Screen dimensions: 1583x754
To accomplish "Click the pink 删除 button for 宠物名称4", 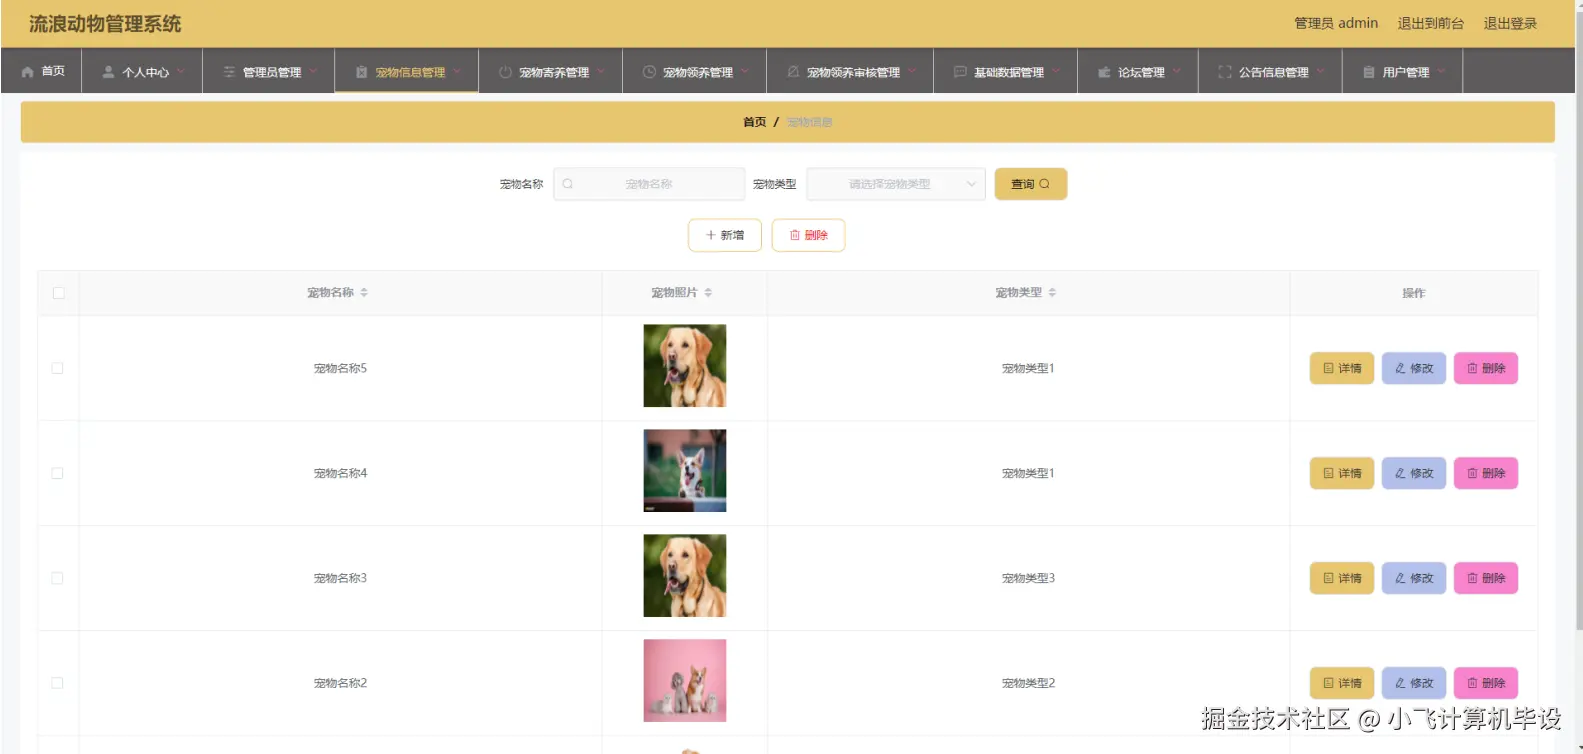I will click(1486, 473).
